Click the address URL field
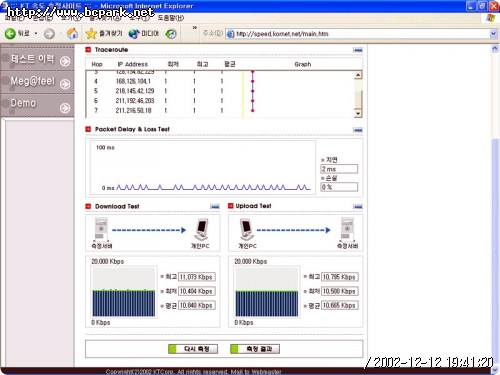 click(358, 34)
